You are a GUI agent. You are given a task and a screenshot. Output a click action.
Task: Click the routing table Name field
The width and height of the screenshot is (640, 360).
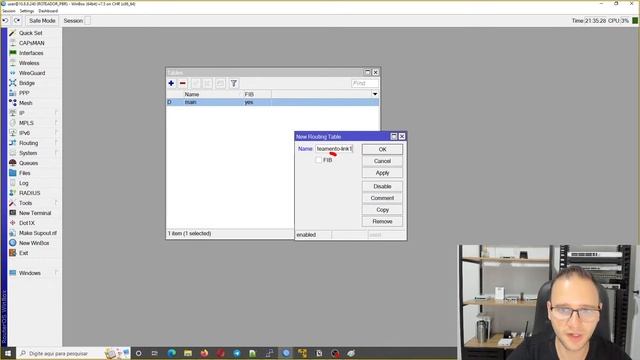[334, 149]
